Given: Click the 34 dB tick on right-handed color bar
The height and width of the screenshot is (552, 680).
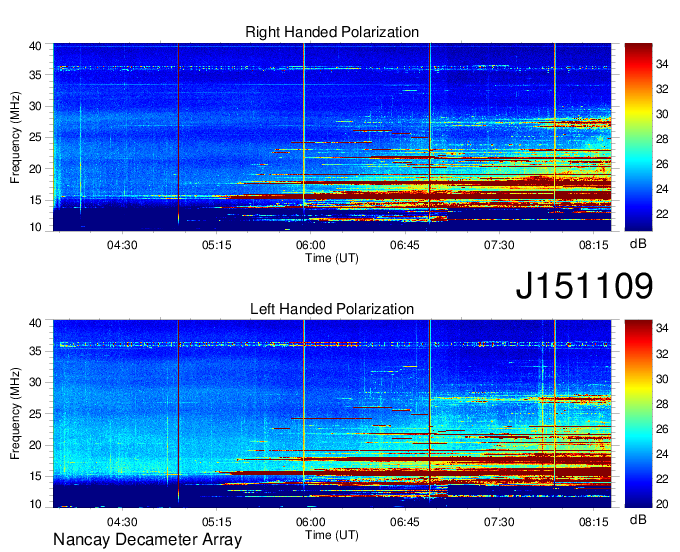Looking at the screenshot, I should pyautogui.click(x=662, y=64).
